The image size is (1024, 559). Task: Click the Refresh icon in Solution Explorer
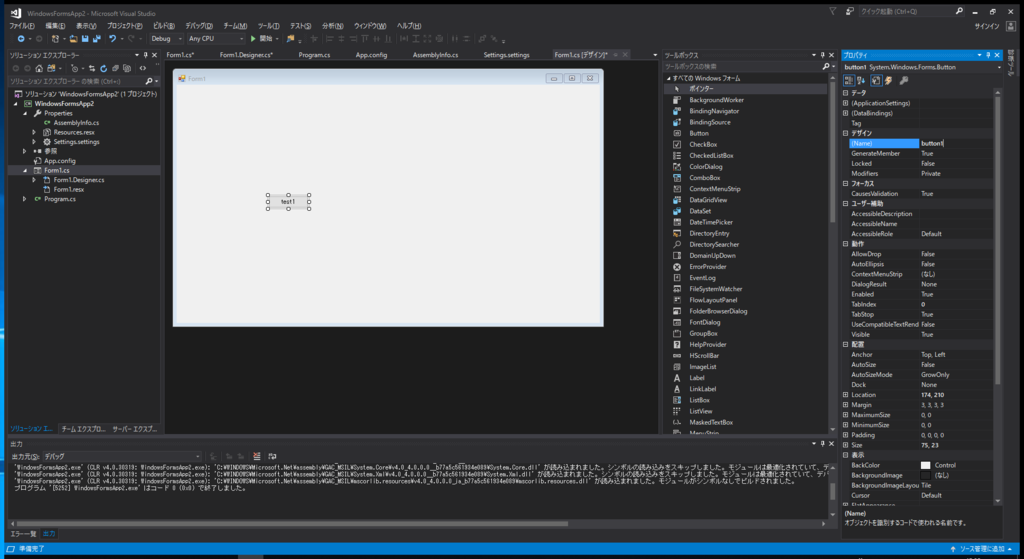103,68
